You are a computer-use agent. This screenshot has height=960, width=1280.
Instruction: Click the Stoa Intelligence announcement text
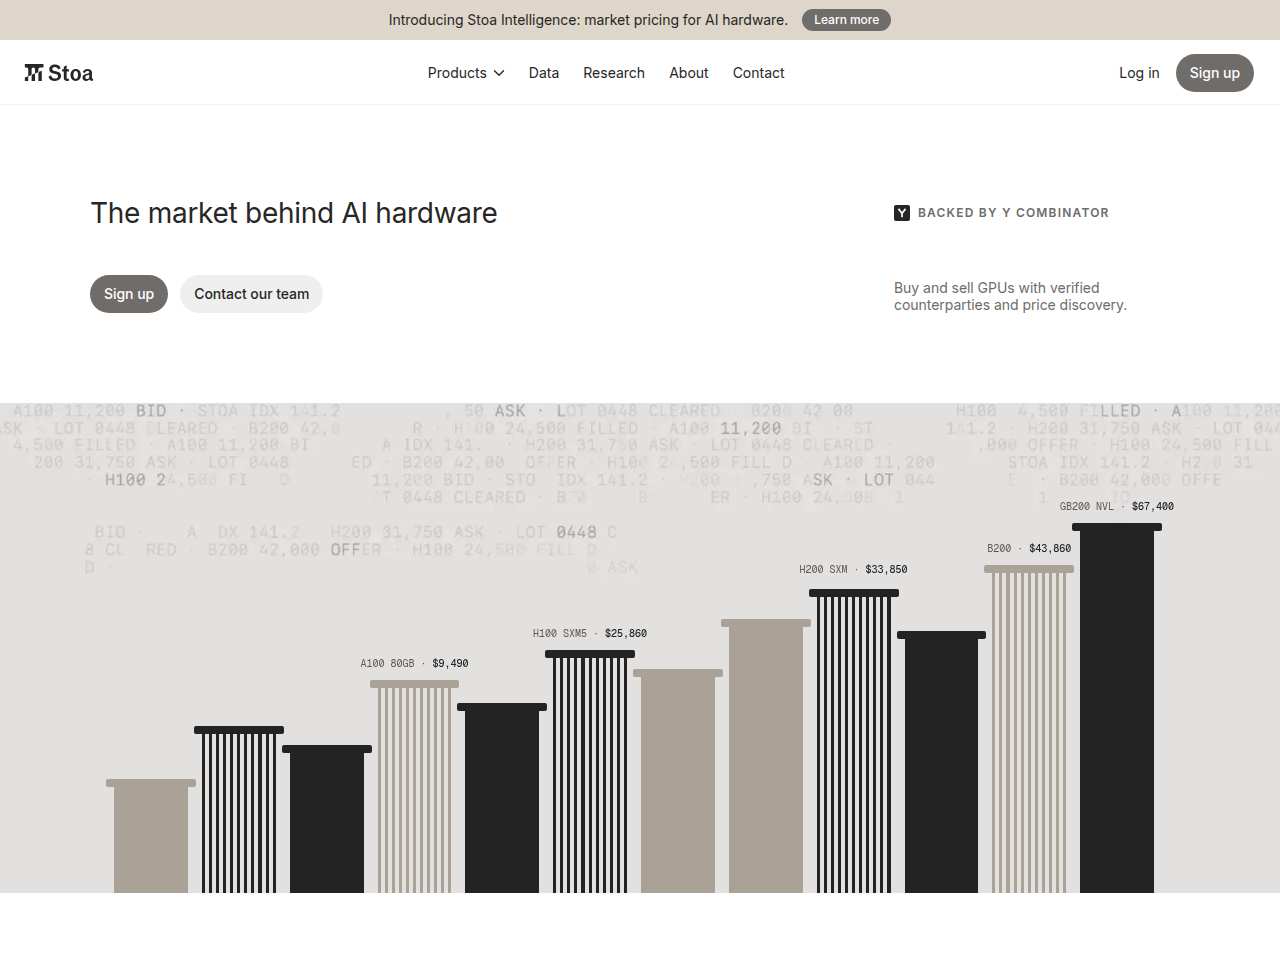coord(588,20)
